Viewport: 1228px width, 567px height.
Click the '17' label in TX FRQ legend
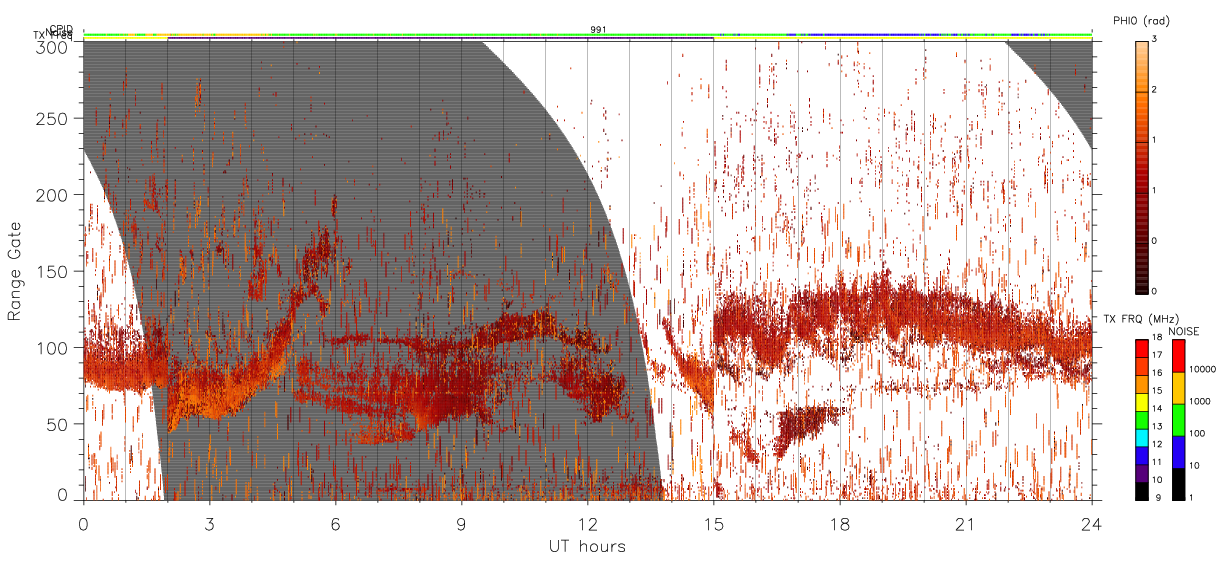1158,355
